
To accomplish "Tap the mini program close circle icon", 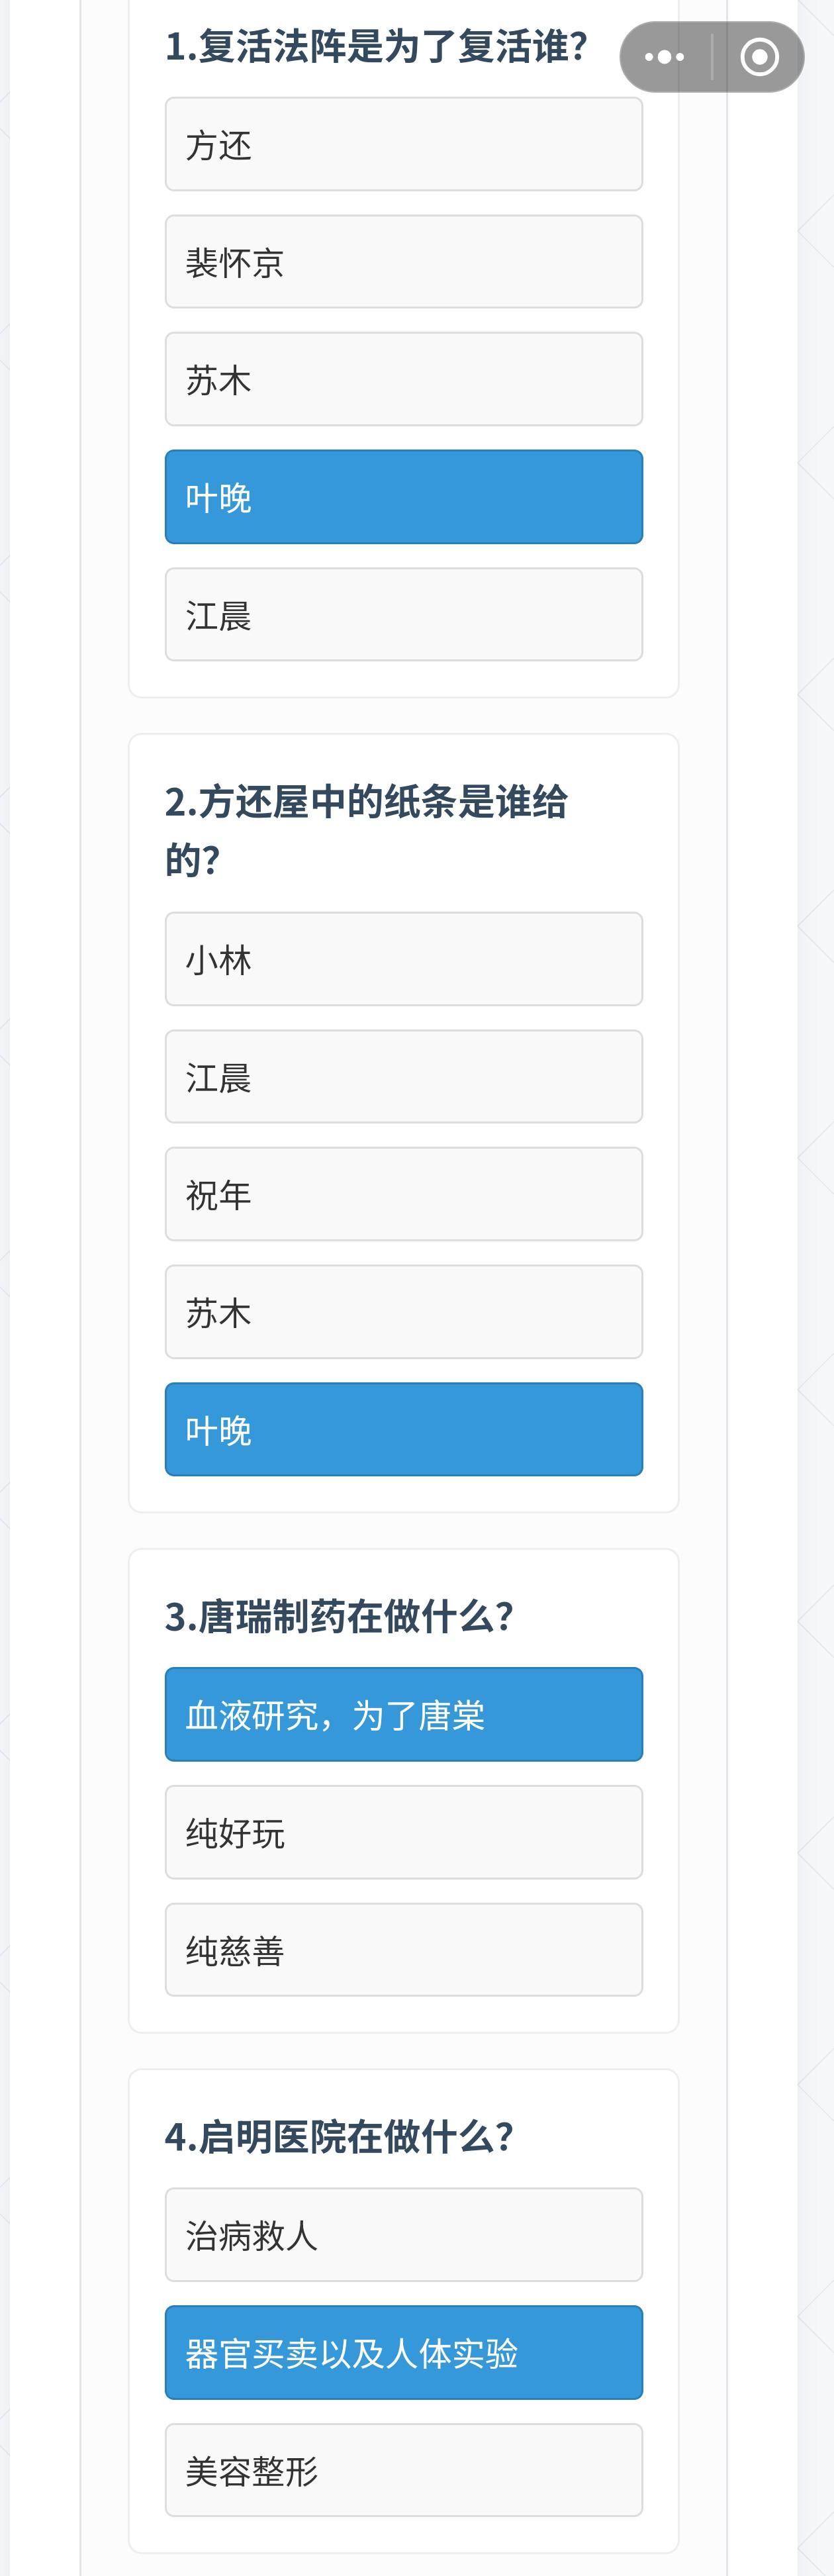I will point(759,57).
